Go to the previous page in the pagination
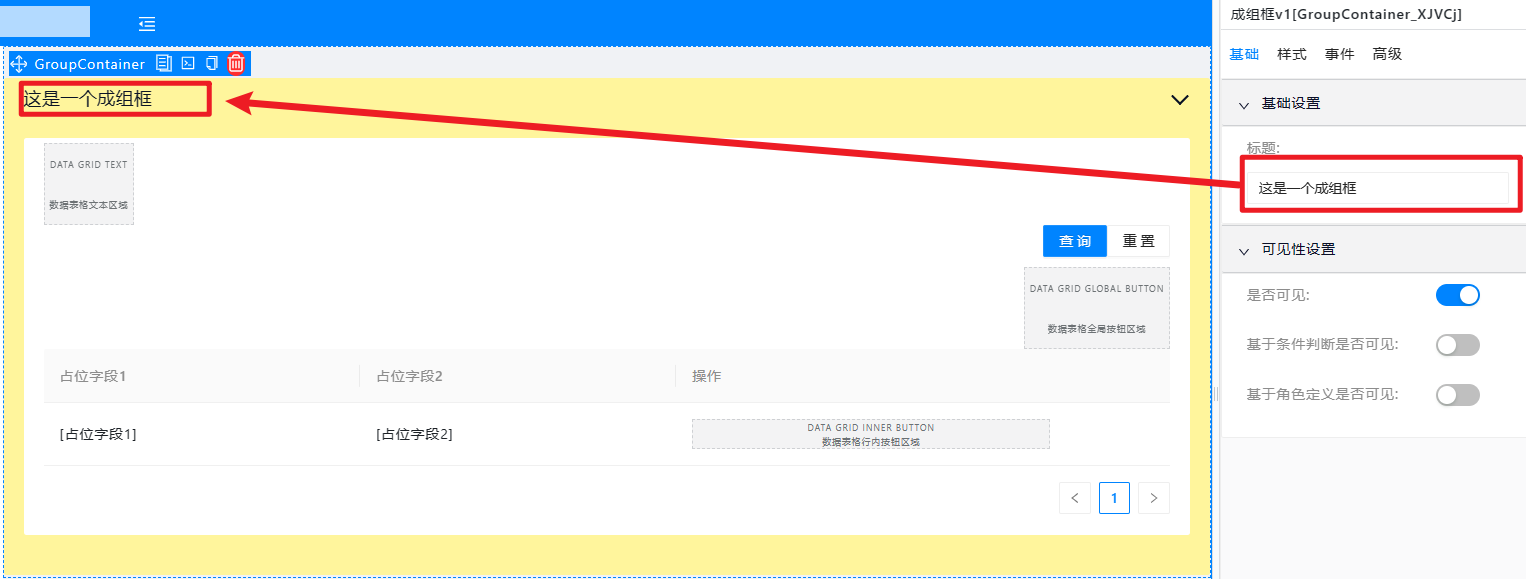1526x579 pixels. click(x=1075, y=498)
